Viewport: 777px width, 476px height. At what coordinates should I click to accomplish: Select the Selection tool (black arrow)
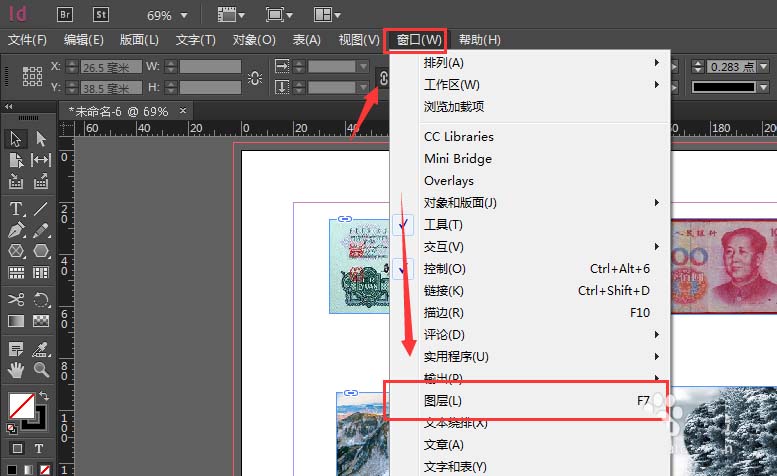(x=16, y=139)
